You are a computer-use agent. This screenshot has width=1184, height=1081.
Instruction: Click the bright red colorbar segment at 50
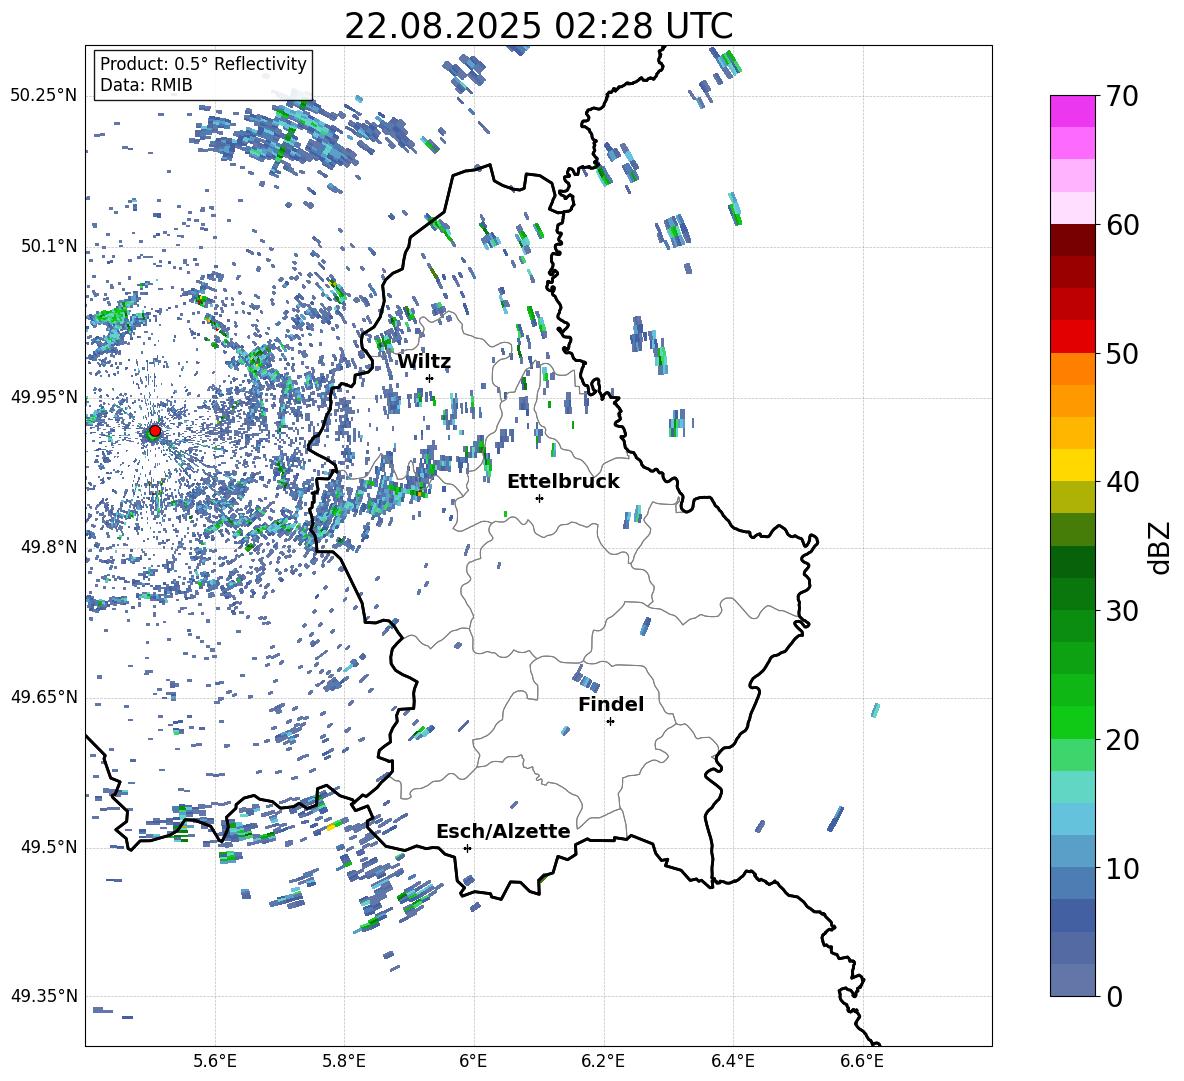1072,337
